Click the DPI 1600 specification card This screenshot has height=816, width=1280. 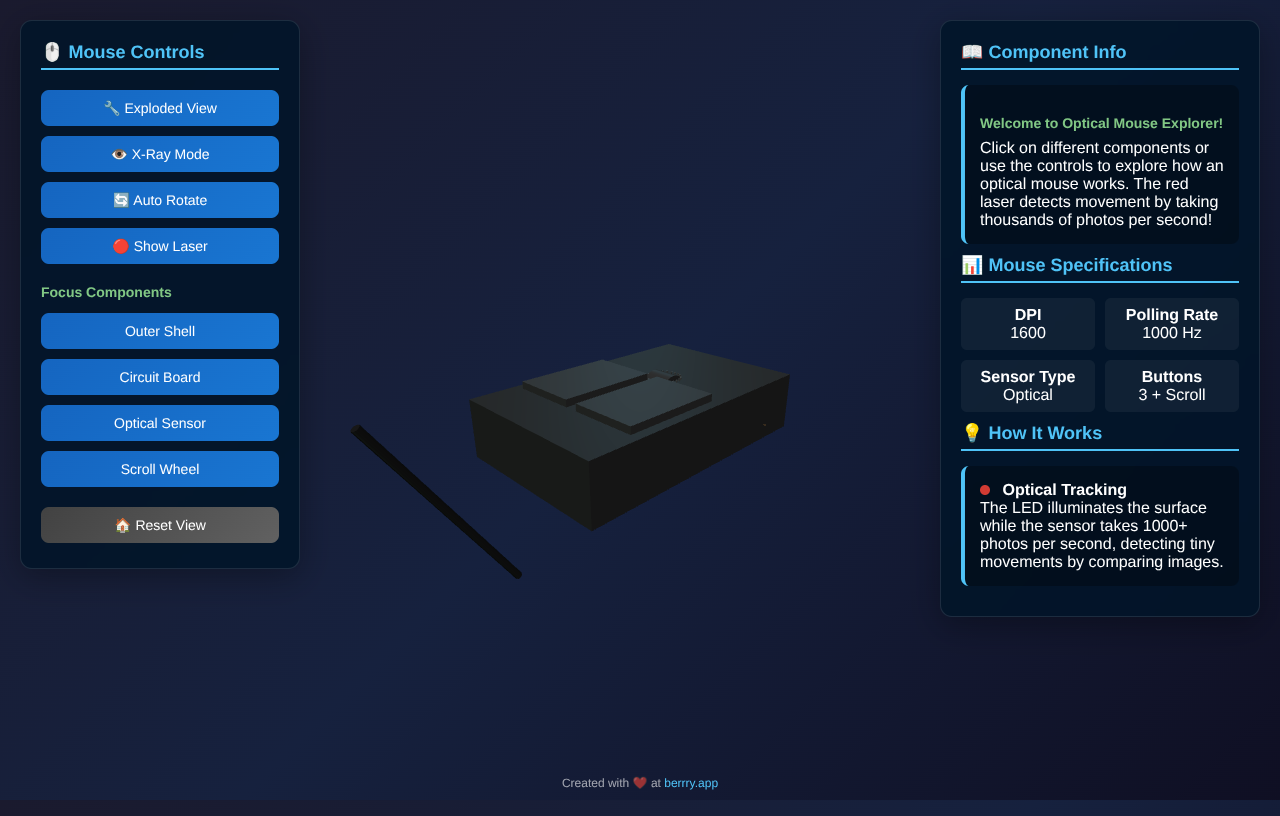point(1027,323)
